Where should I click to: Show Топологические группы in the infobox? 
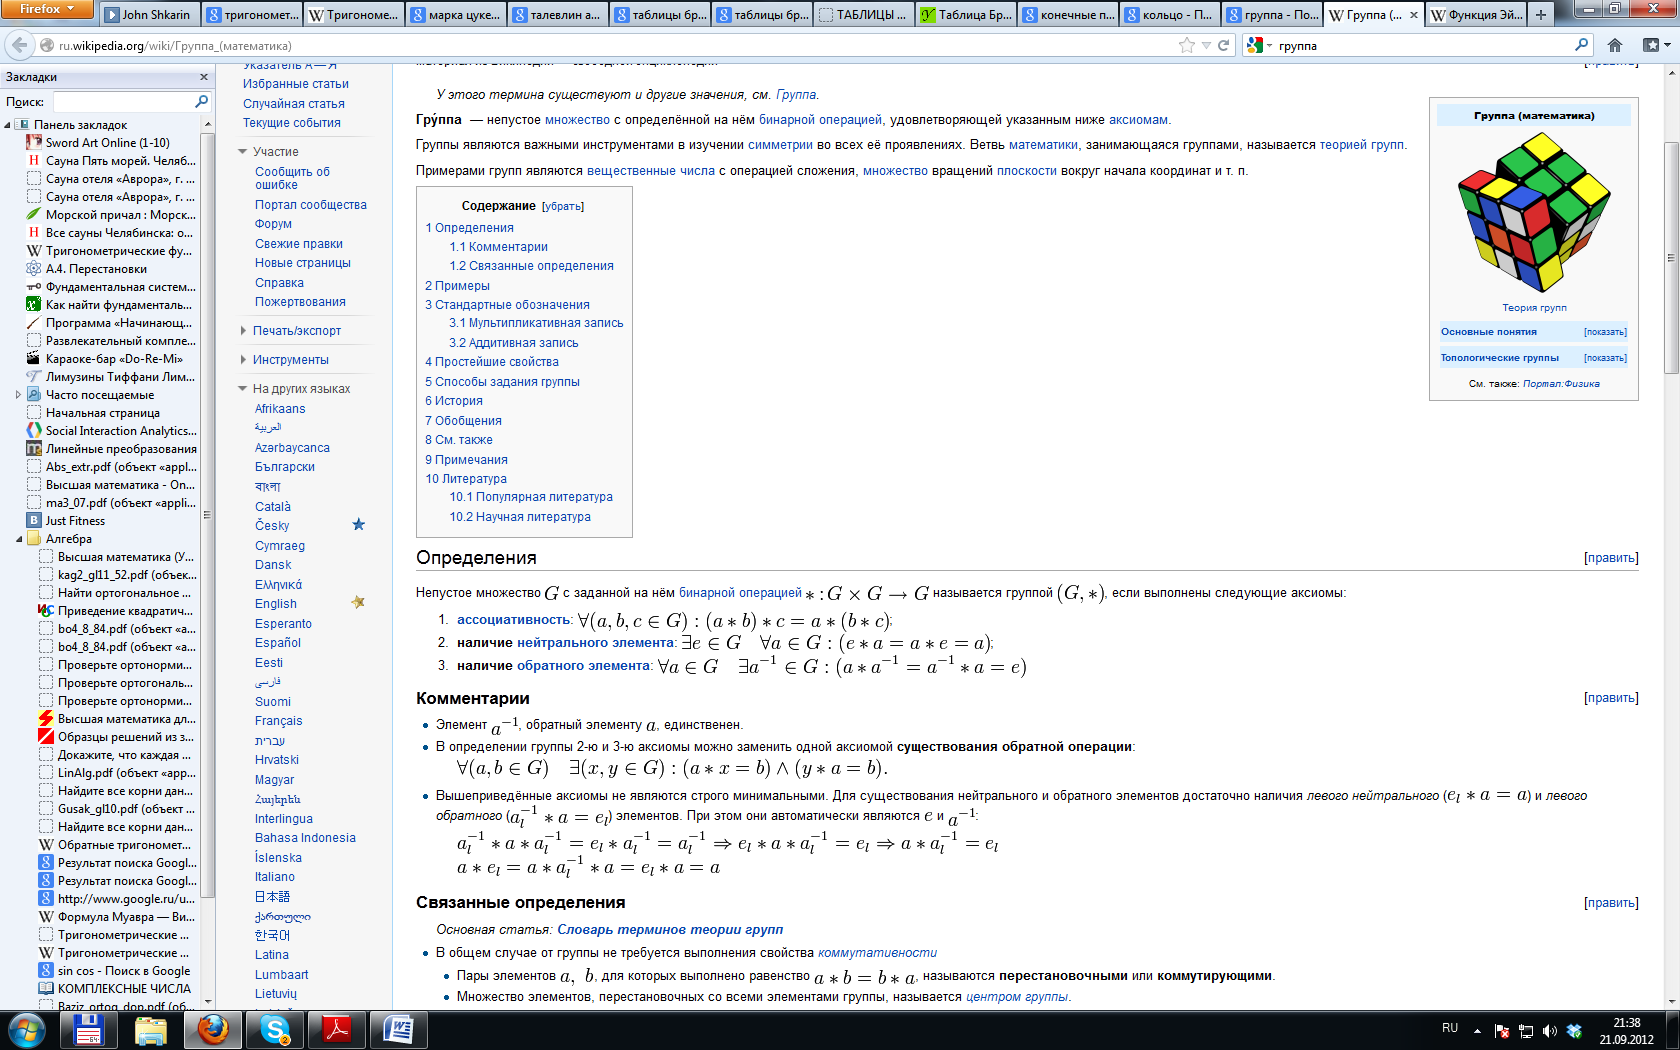click(1605, 358)
